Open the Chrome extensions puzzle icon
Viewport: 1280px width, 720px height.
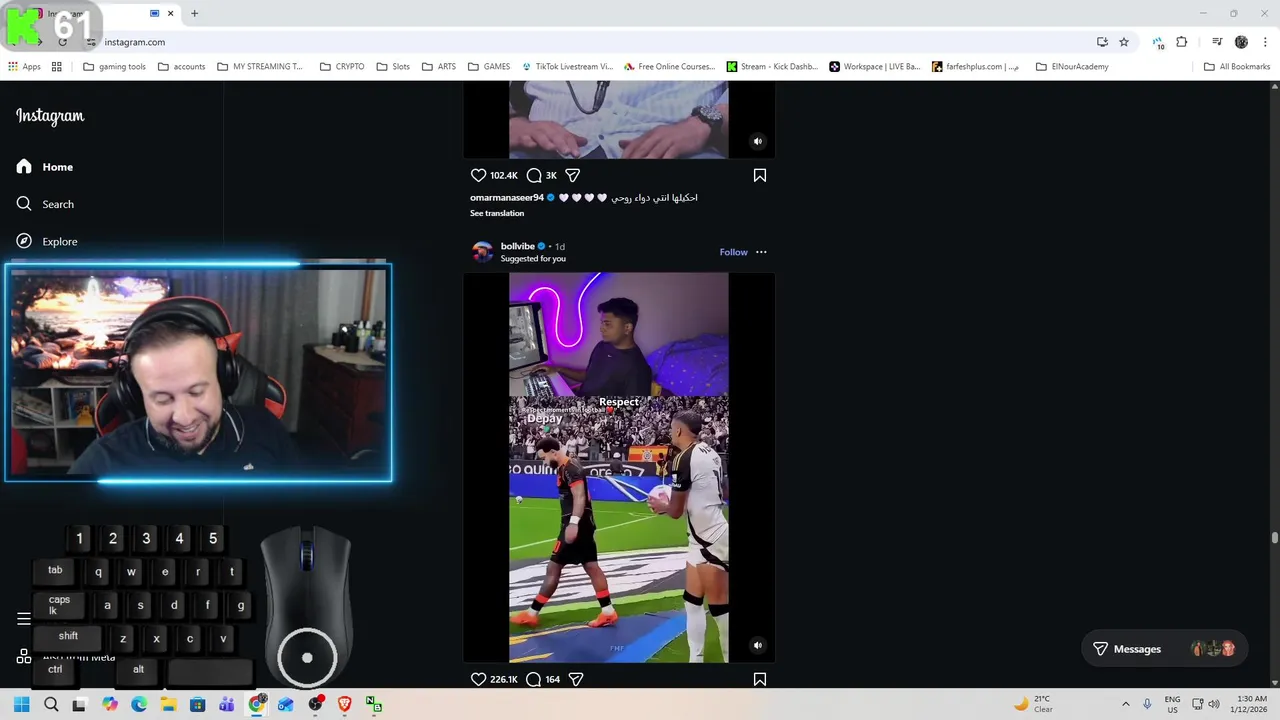(x=1182, y=42)
